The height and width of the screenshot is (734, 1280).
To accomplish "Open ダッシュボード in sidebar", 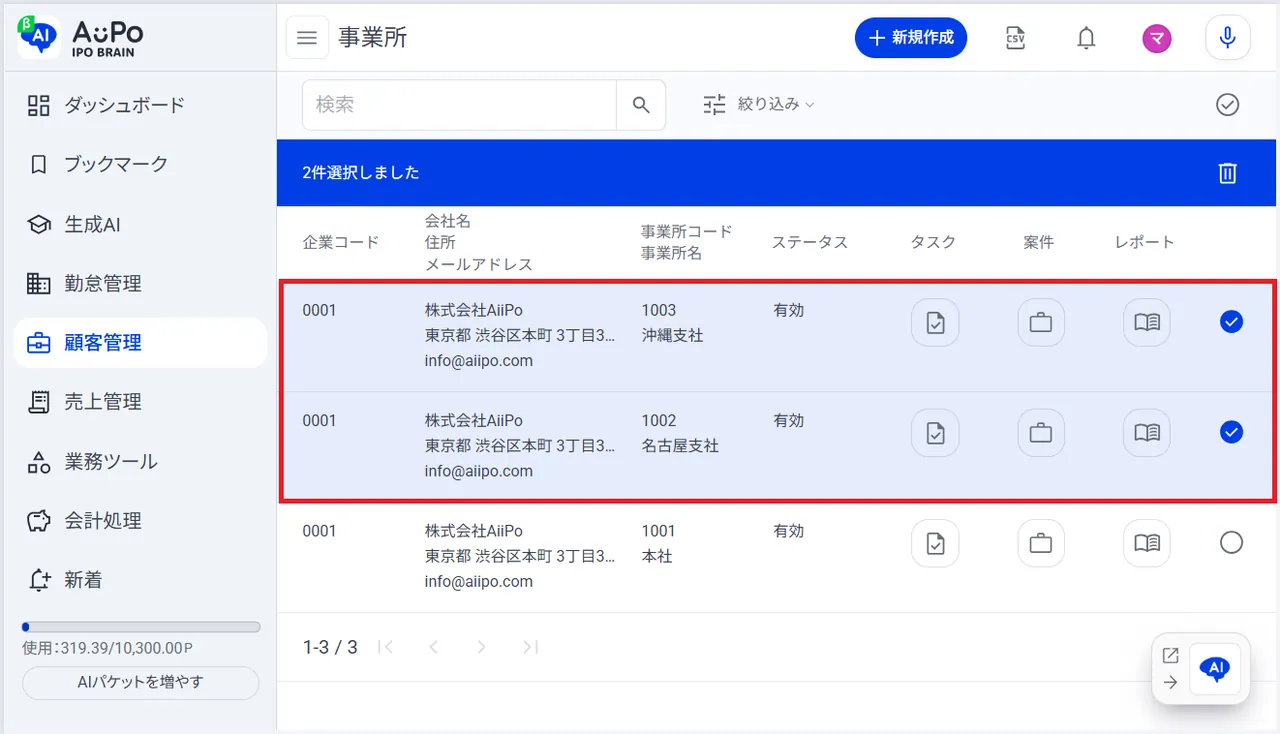I will tap(140, 105).
